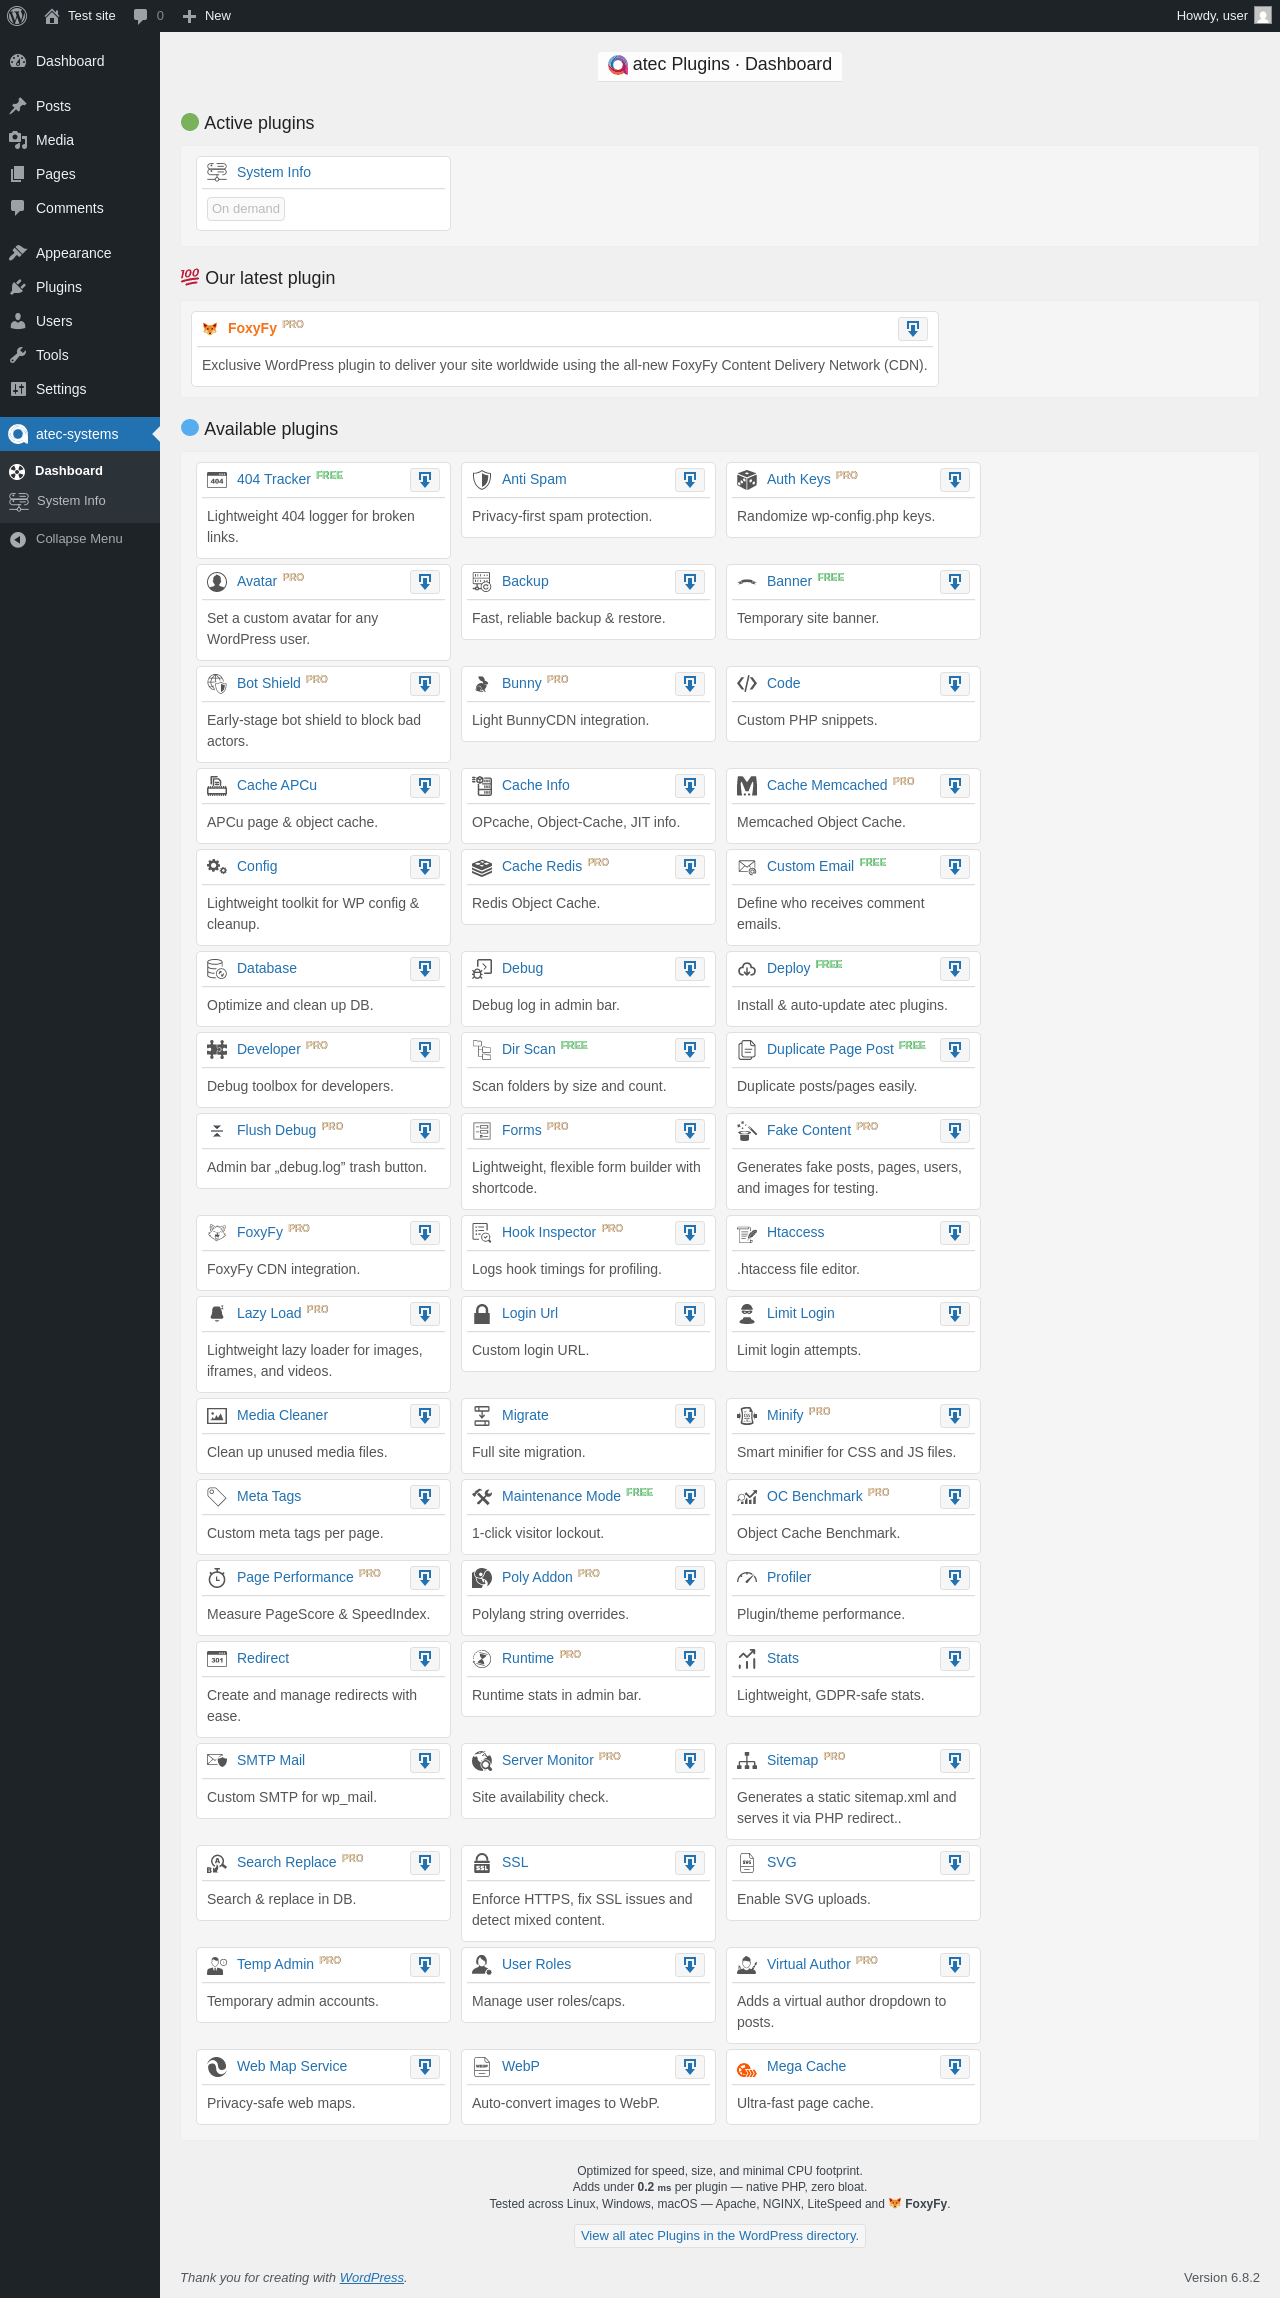Install Minify plugin via download icon

pyautogui.click(x=955, y=1416)
